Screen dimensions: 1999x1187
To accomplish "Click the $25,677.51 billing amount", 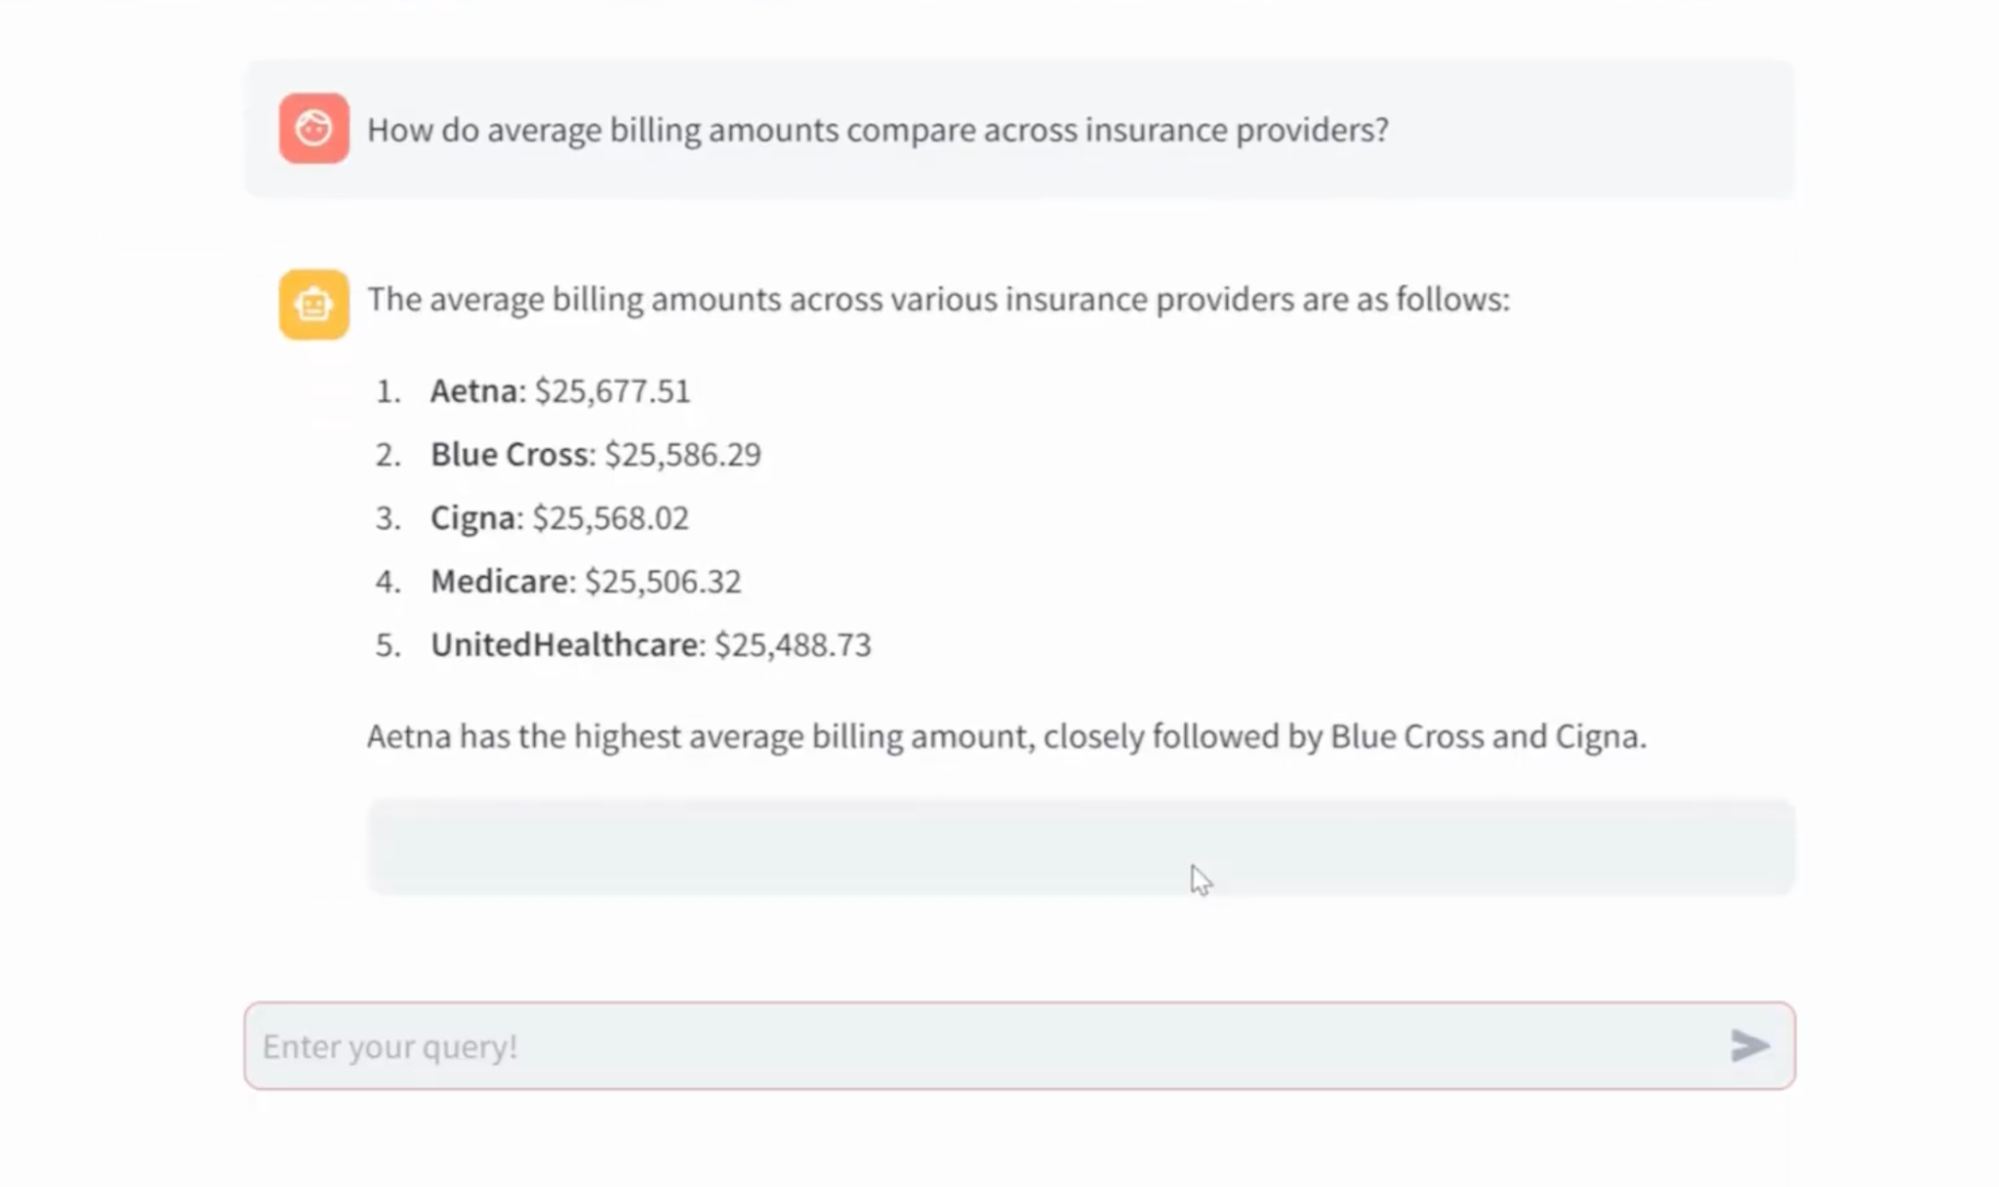I will tap(612, 391).
